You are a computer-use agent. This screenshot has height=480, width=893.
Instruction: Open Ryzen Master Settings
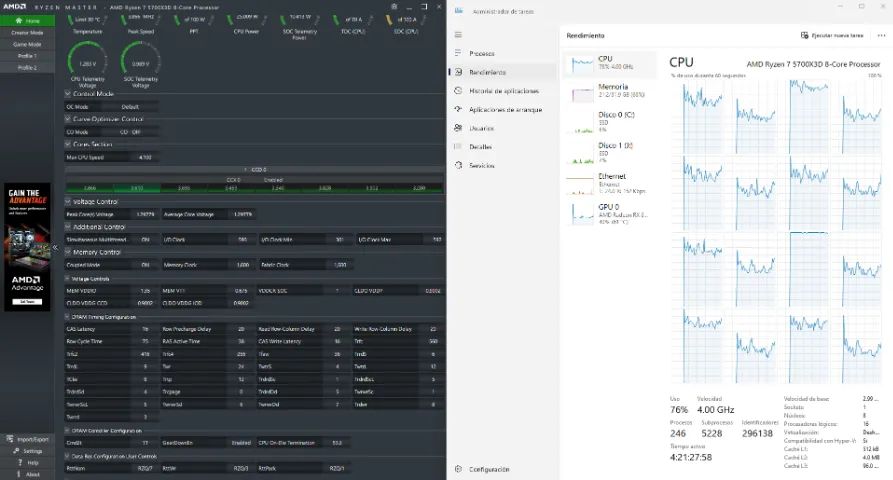click(x=27, y=451)
